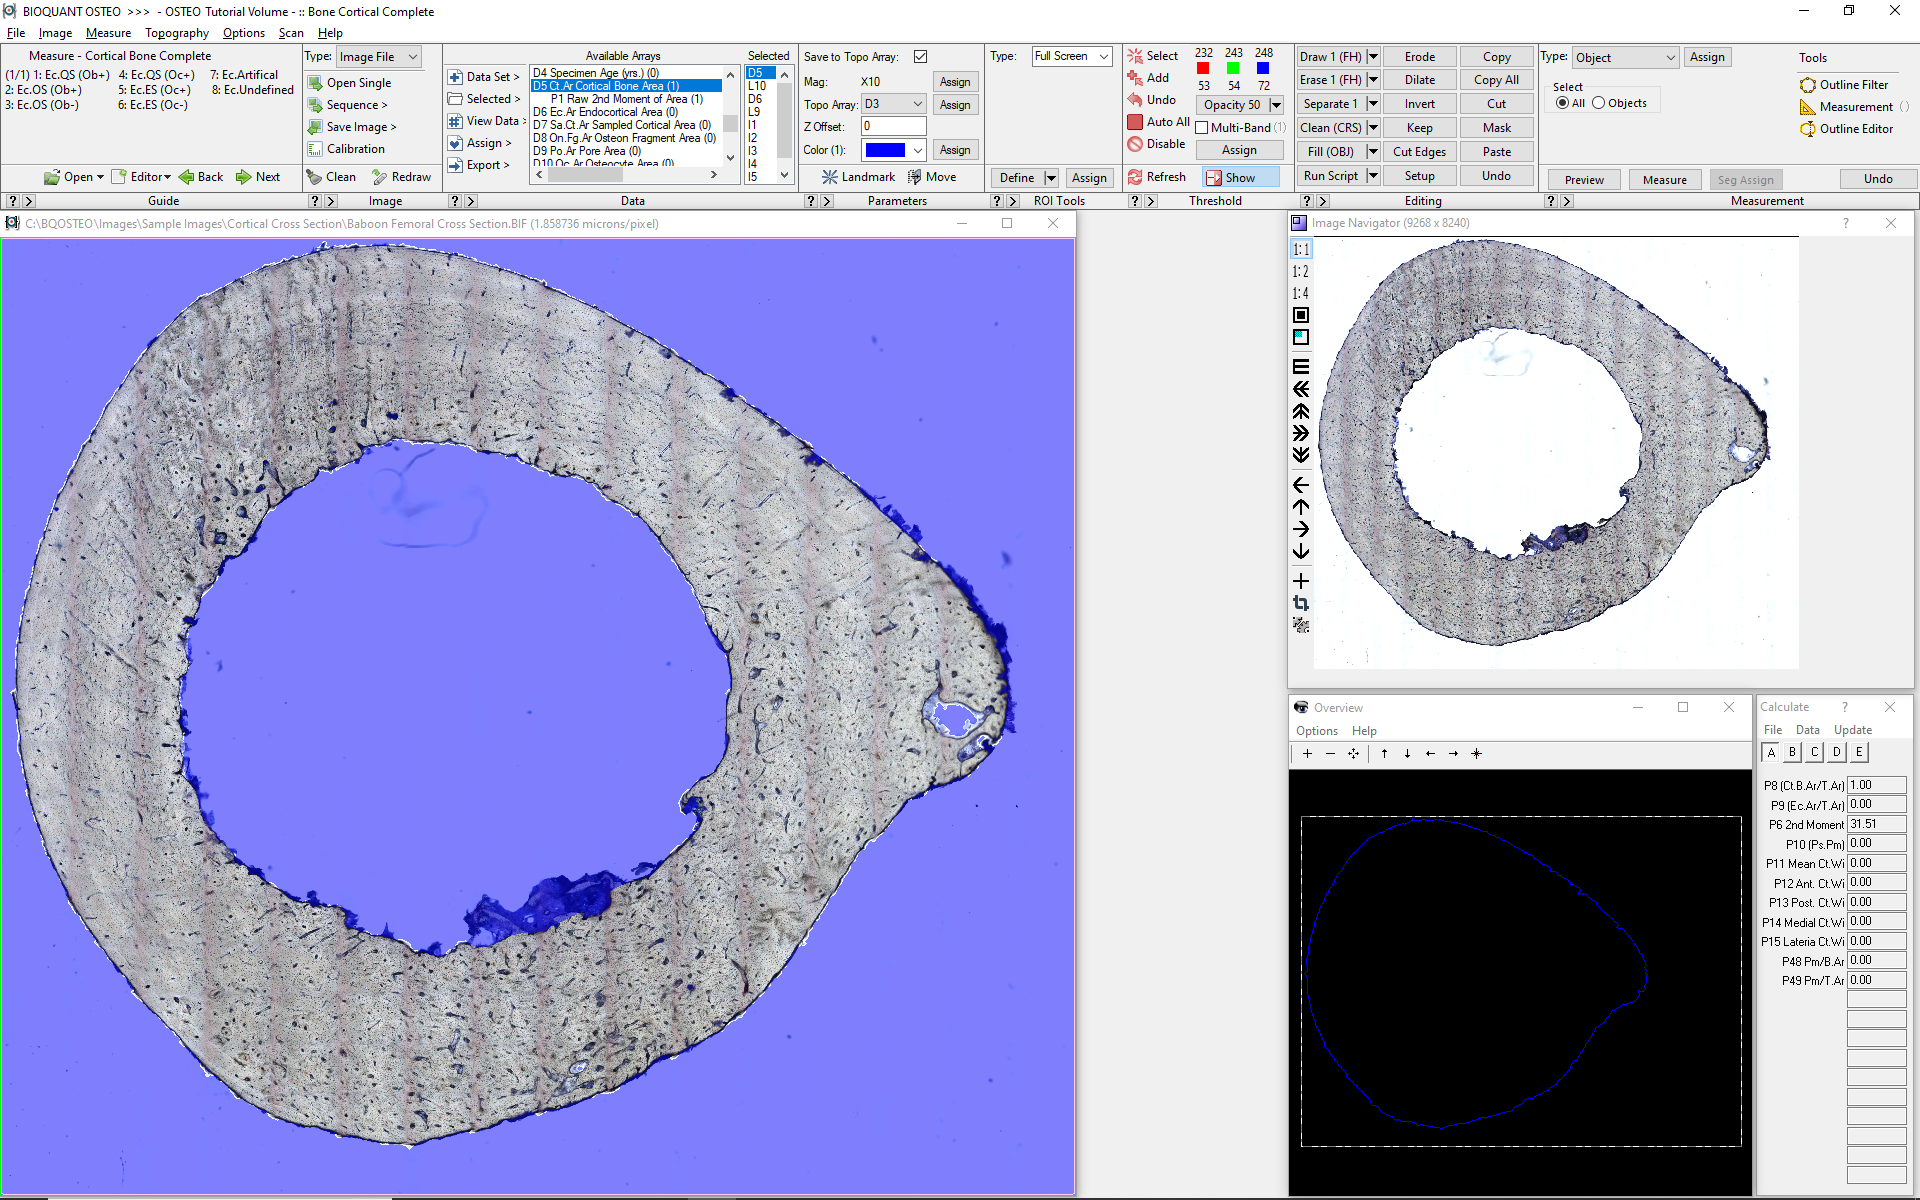
Task: Click the Crop icon in Image Navigator
Action: point(1301,603)
